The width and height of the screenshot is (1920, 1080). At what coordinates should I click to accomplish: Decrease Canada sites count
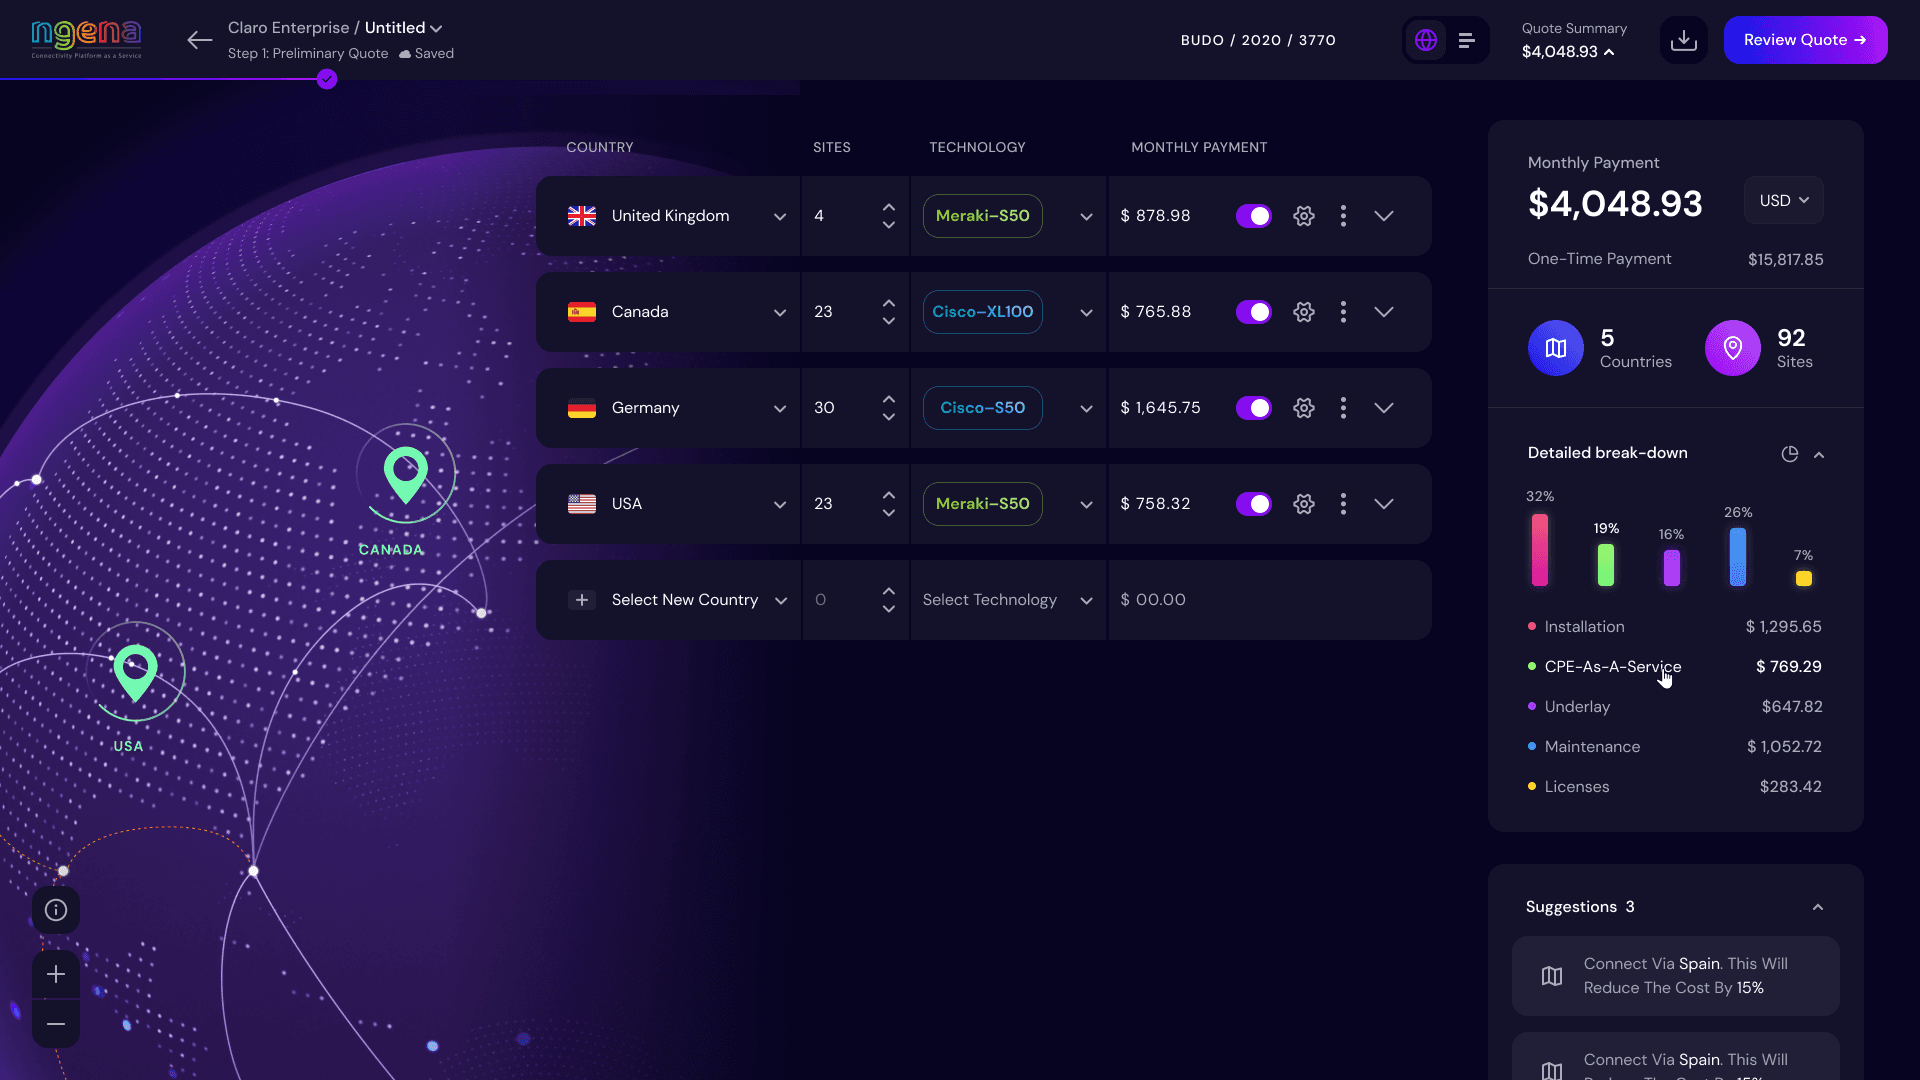coord(889,321)
